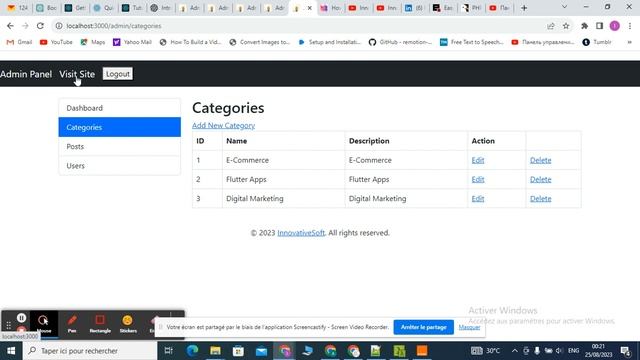Select the Screencastify Rectangle tool

100,324
